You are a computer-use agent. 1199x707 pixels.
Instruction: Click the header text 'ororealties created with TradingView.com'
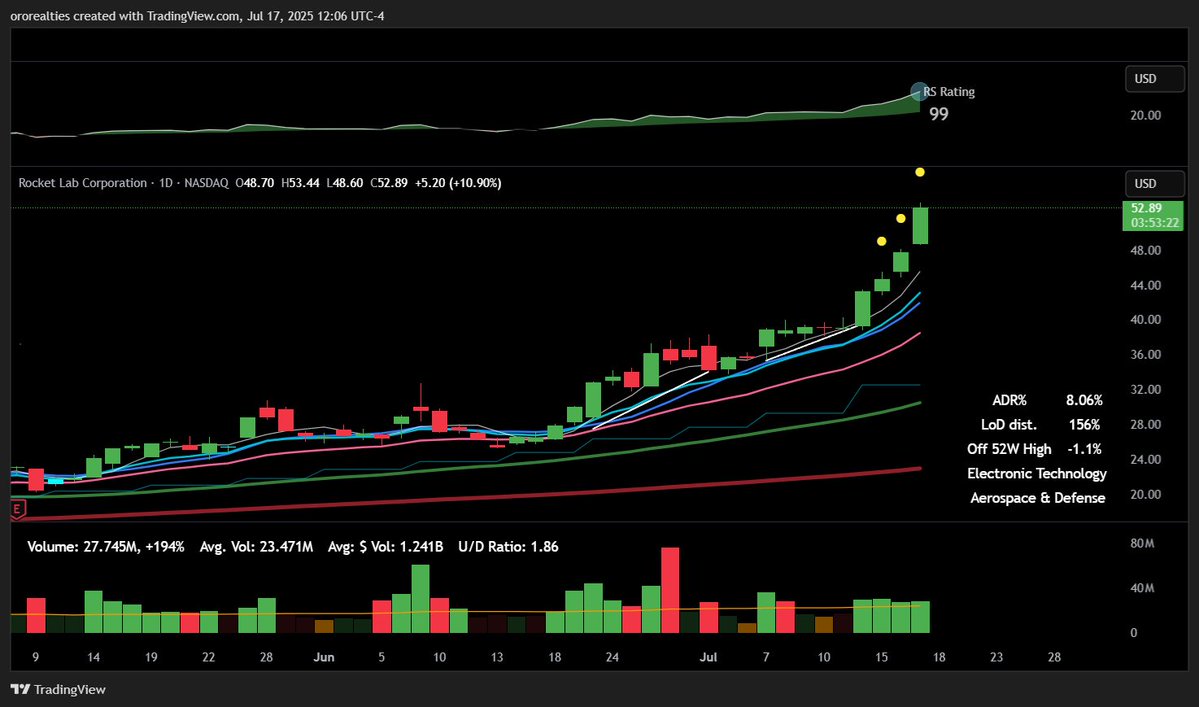[x=125, y=16]
